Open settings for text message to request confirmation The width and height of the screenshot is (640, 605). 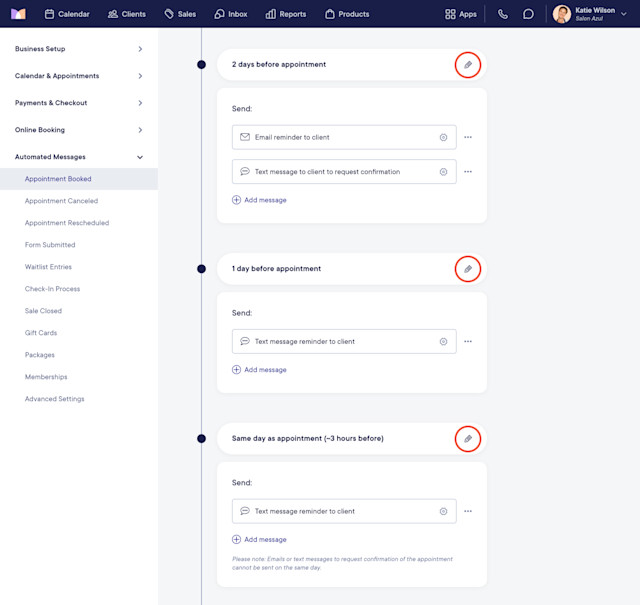pos(443,172)
